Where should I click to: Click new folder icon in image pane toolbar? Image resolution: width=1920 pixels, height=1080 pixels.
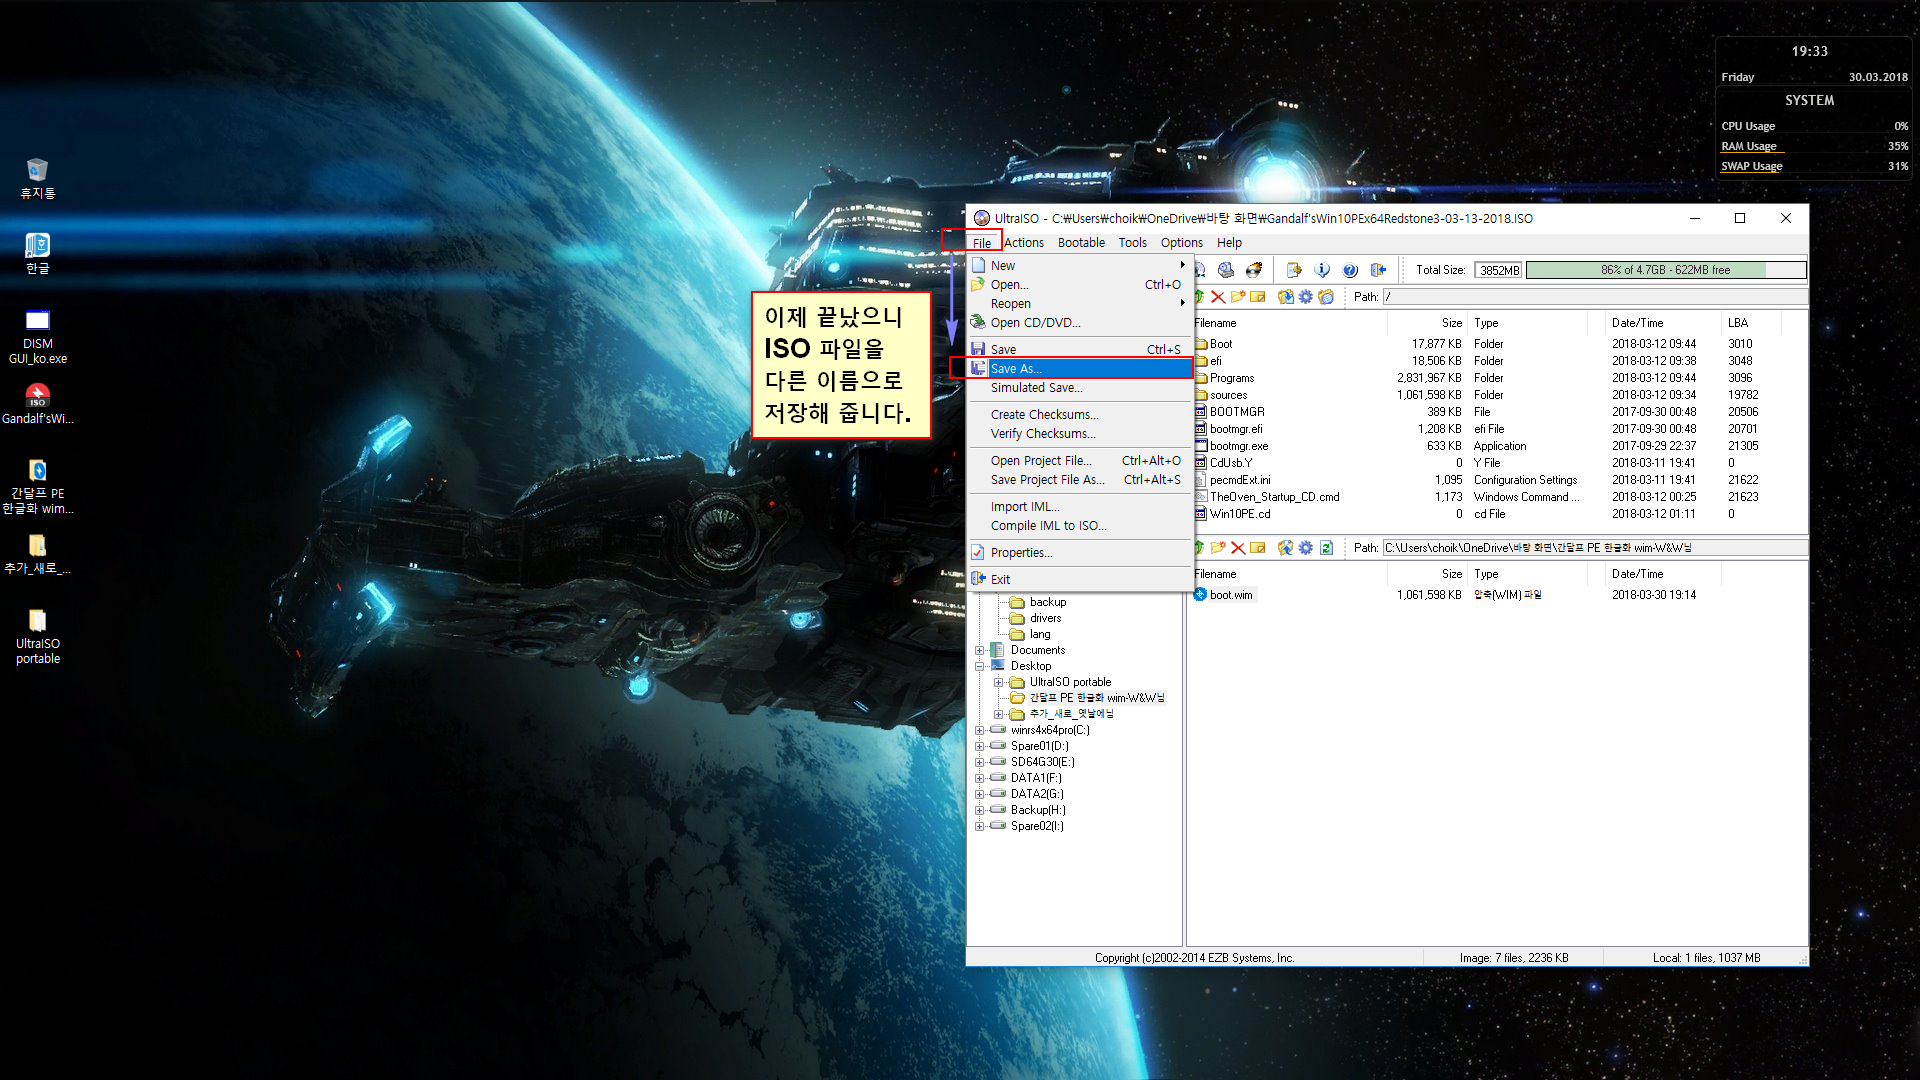[x=1238, y=297]
